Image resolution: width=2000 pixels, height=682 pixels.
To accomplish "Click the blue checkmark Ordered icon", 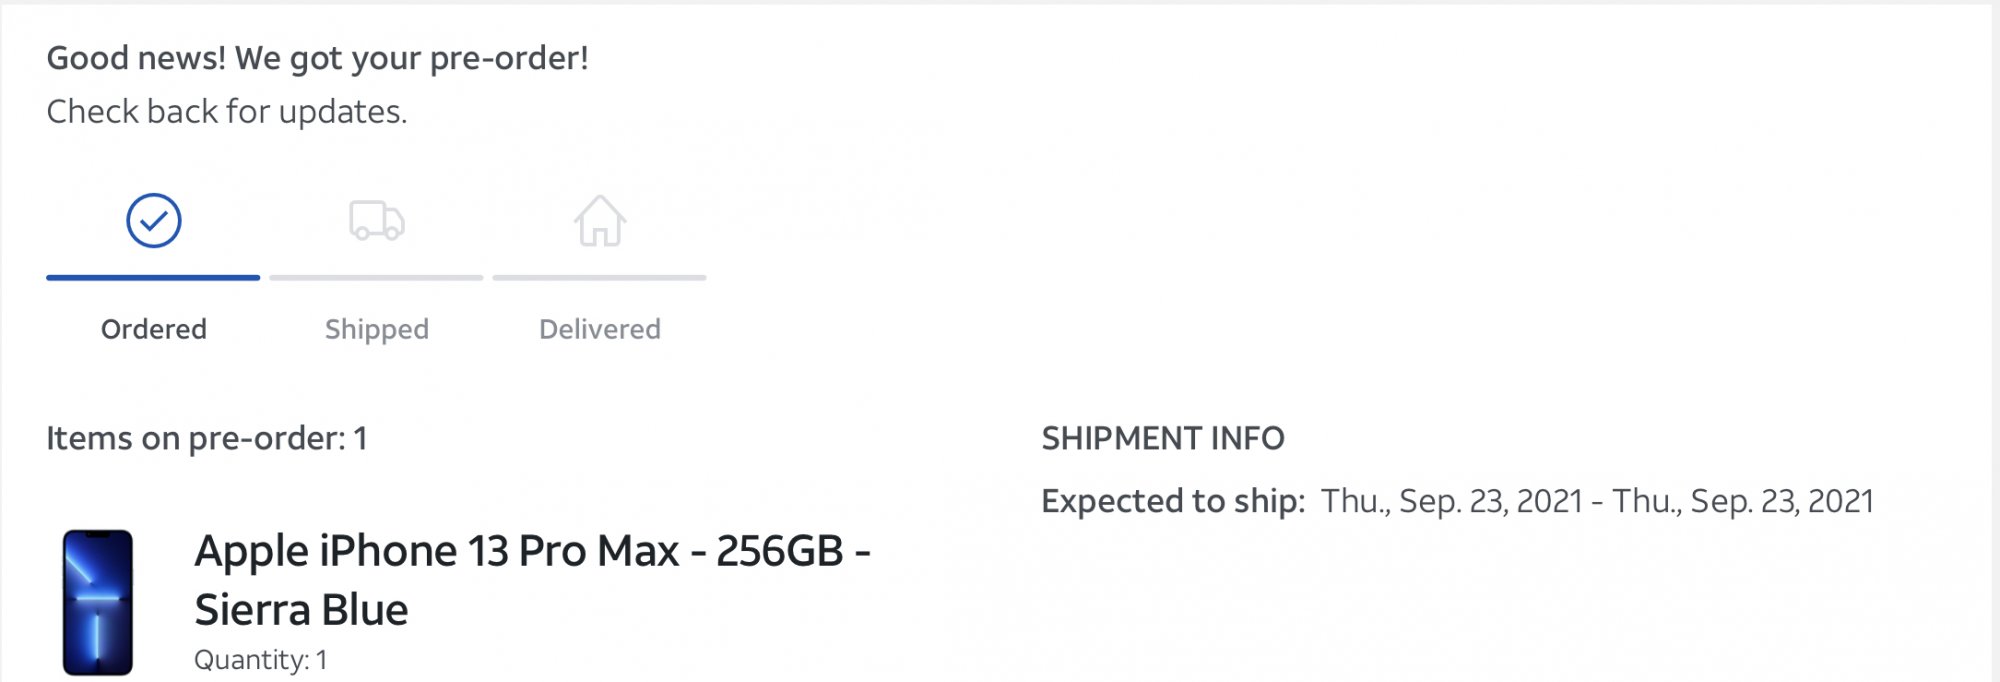I will point(153,220).
